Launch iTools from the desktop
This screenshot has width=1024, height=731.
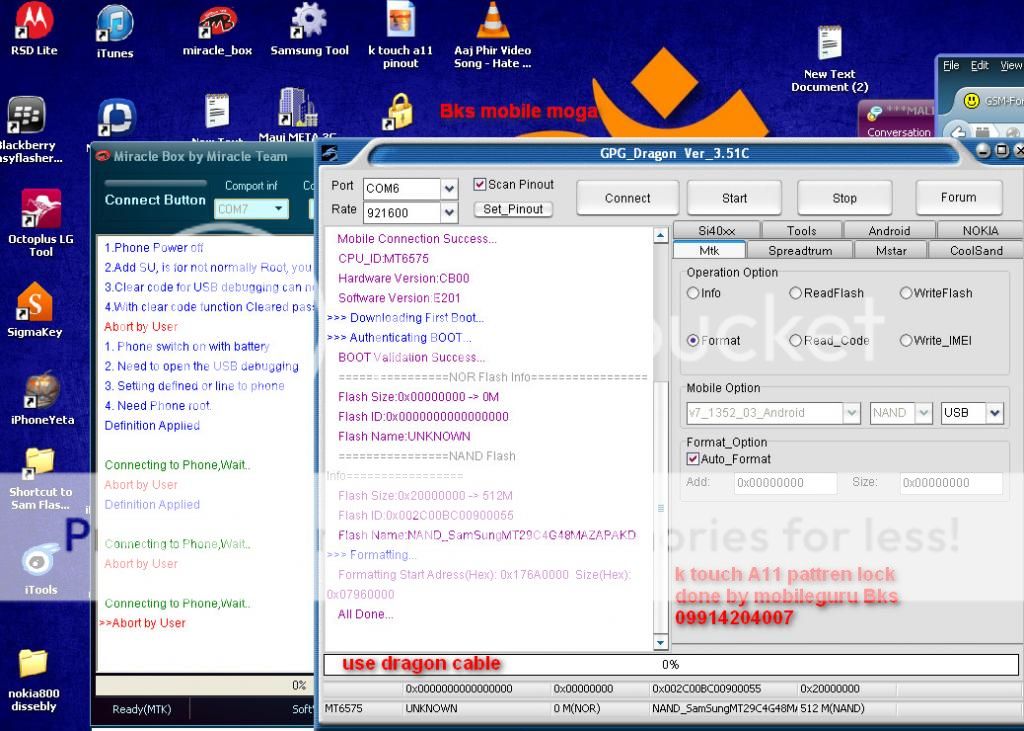40,568
